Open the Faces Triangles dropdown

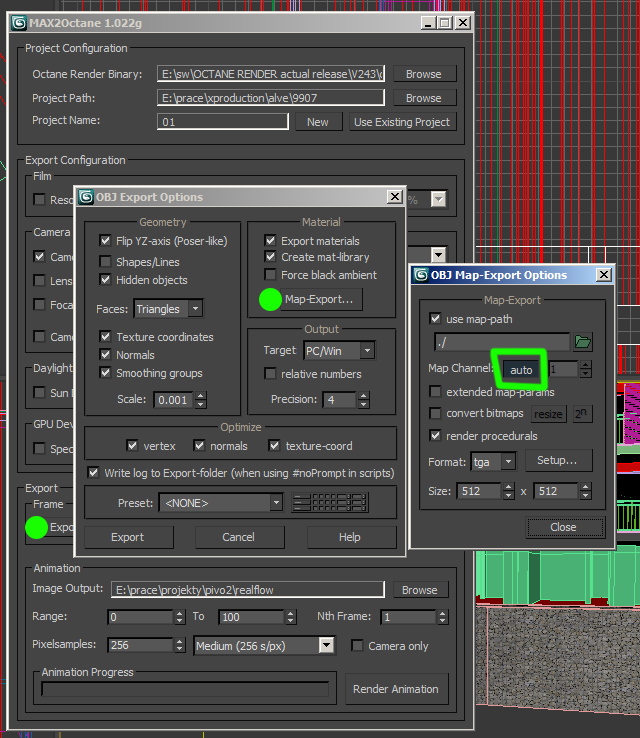pyautogui.click(x=195, y=309)
